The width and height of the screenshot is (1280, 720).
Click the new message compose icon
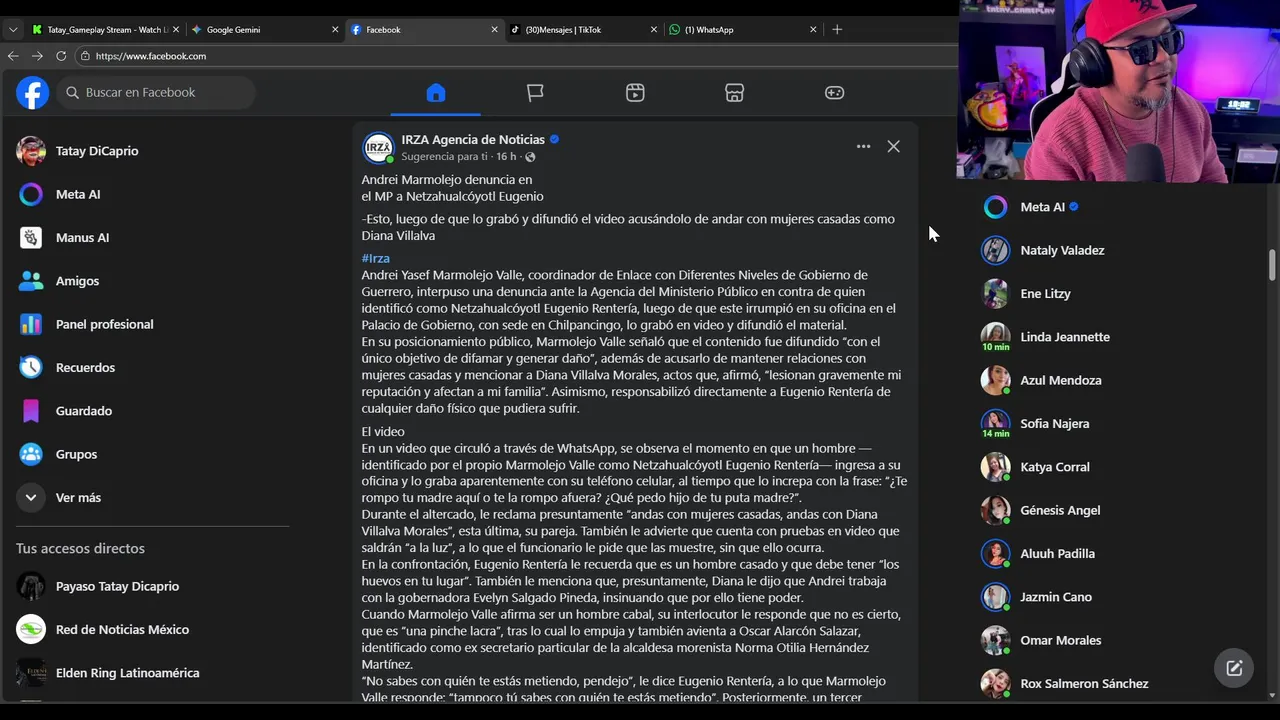(1234, 668)
